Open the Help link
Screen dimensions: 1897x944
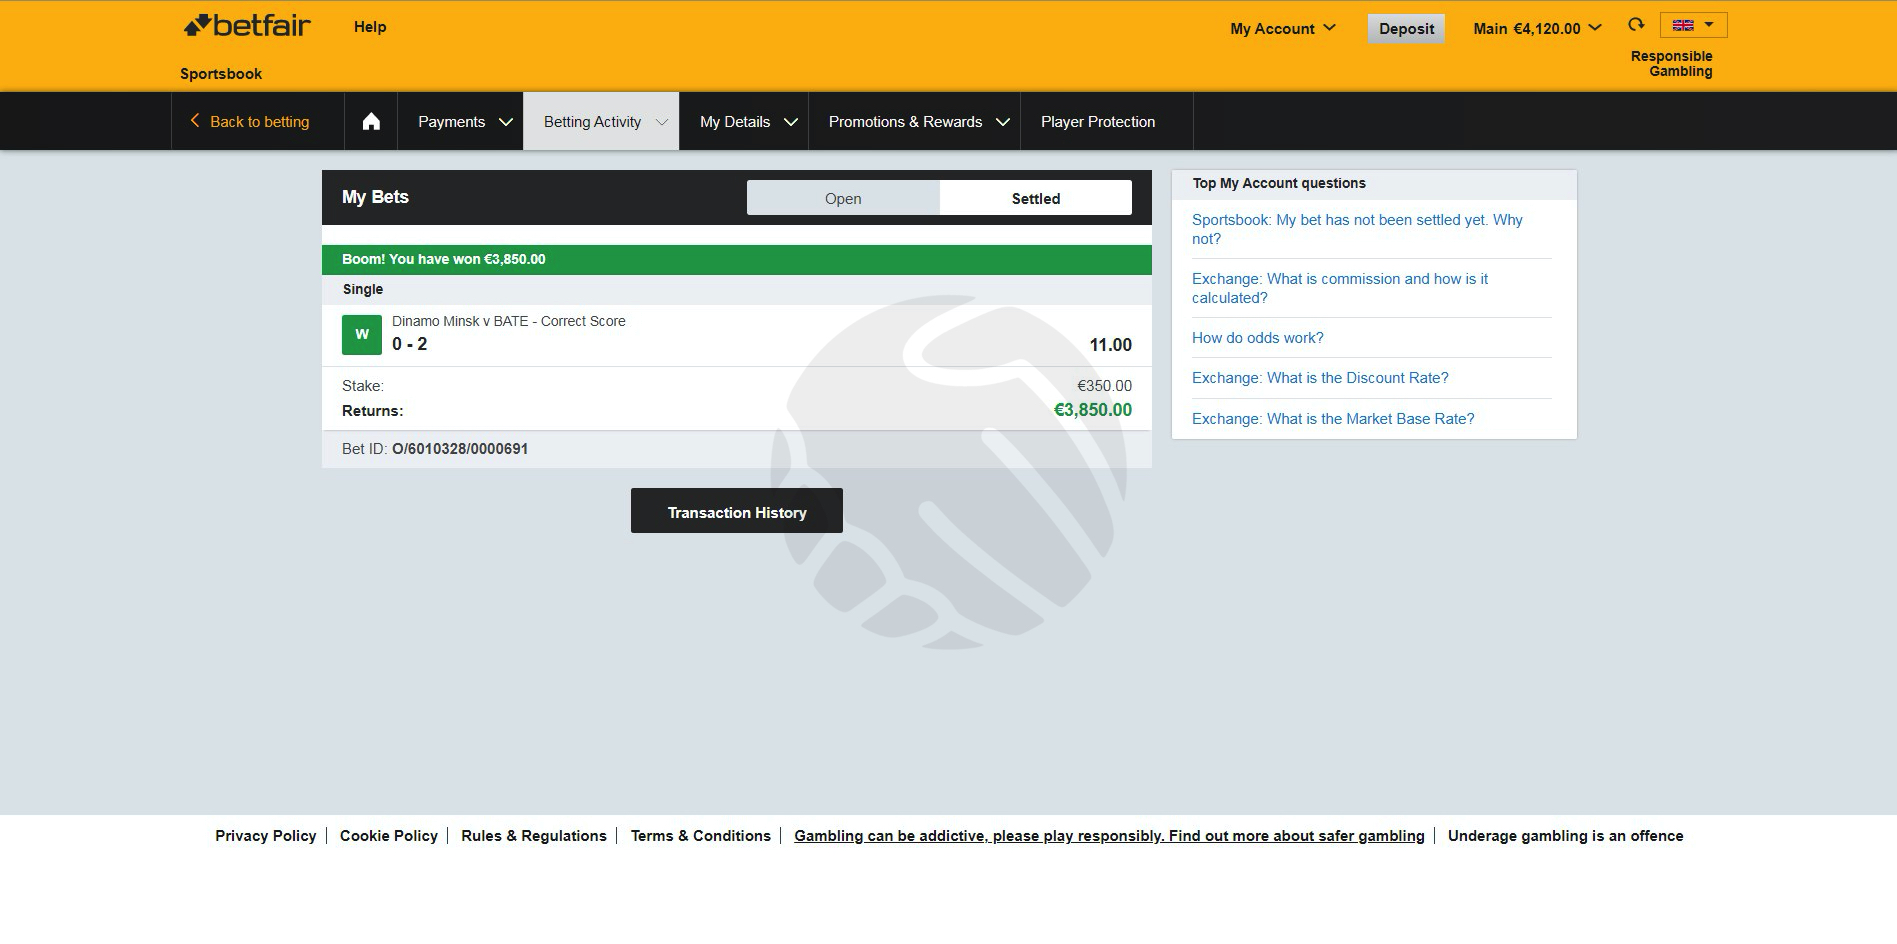pos(370,27)
